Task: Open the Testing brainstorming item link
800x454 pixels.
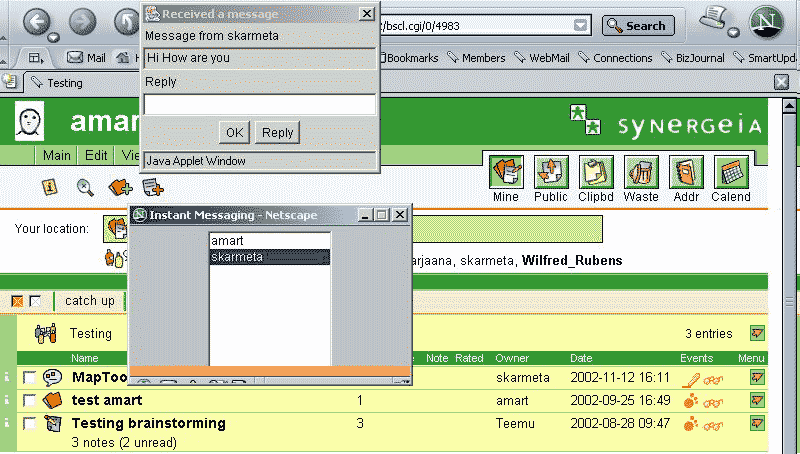Action: [148, 423]
